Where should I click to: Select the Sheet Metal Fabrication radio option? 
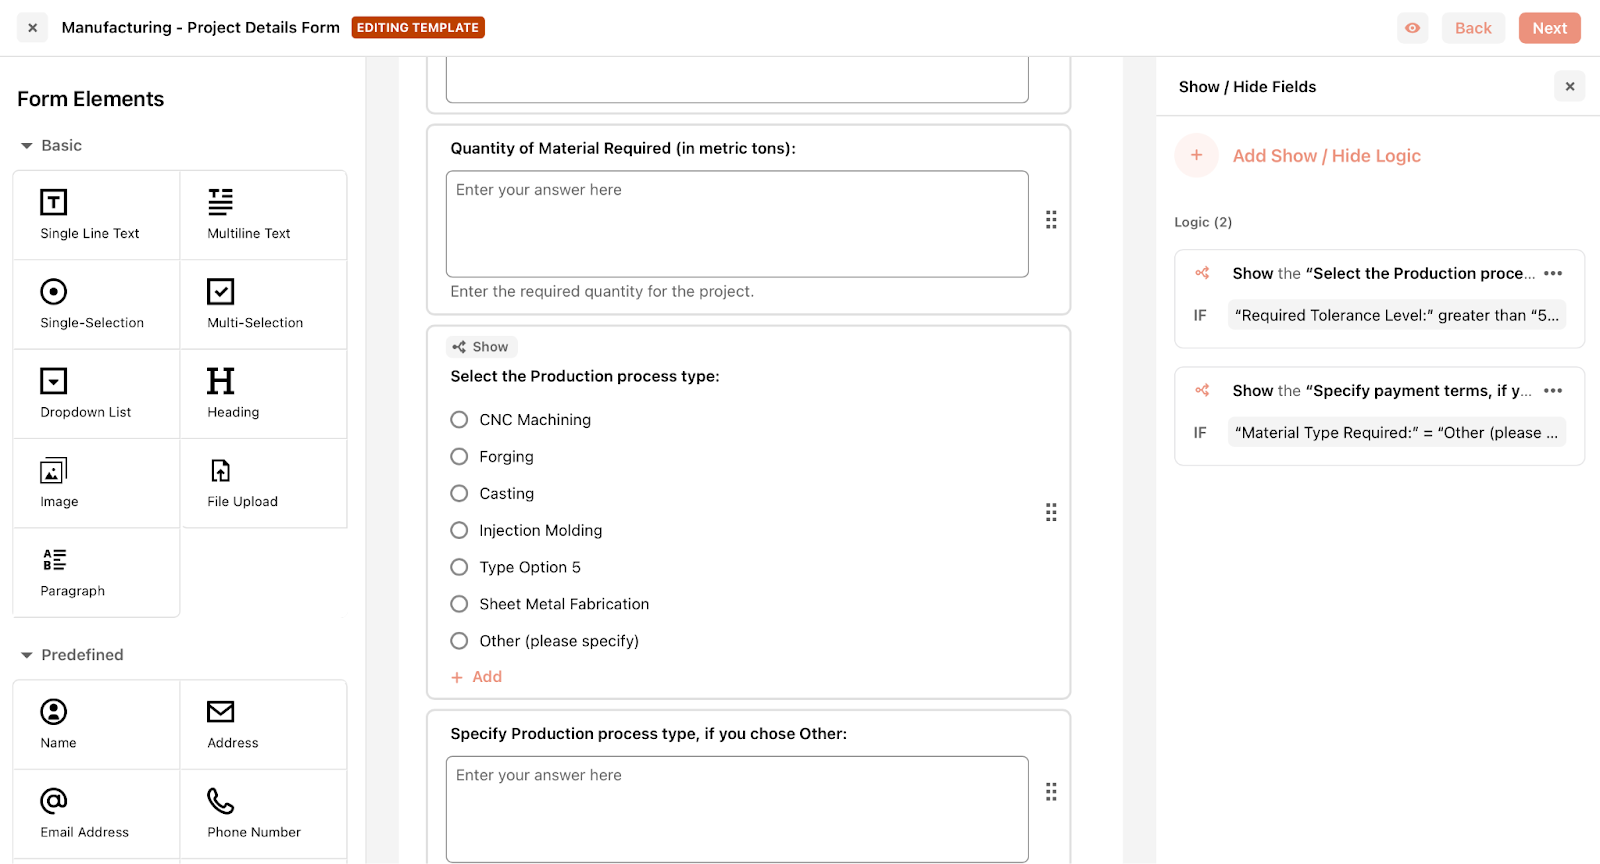tap(459, 604)
